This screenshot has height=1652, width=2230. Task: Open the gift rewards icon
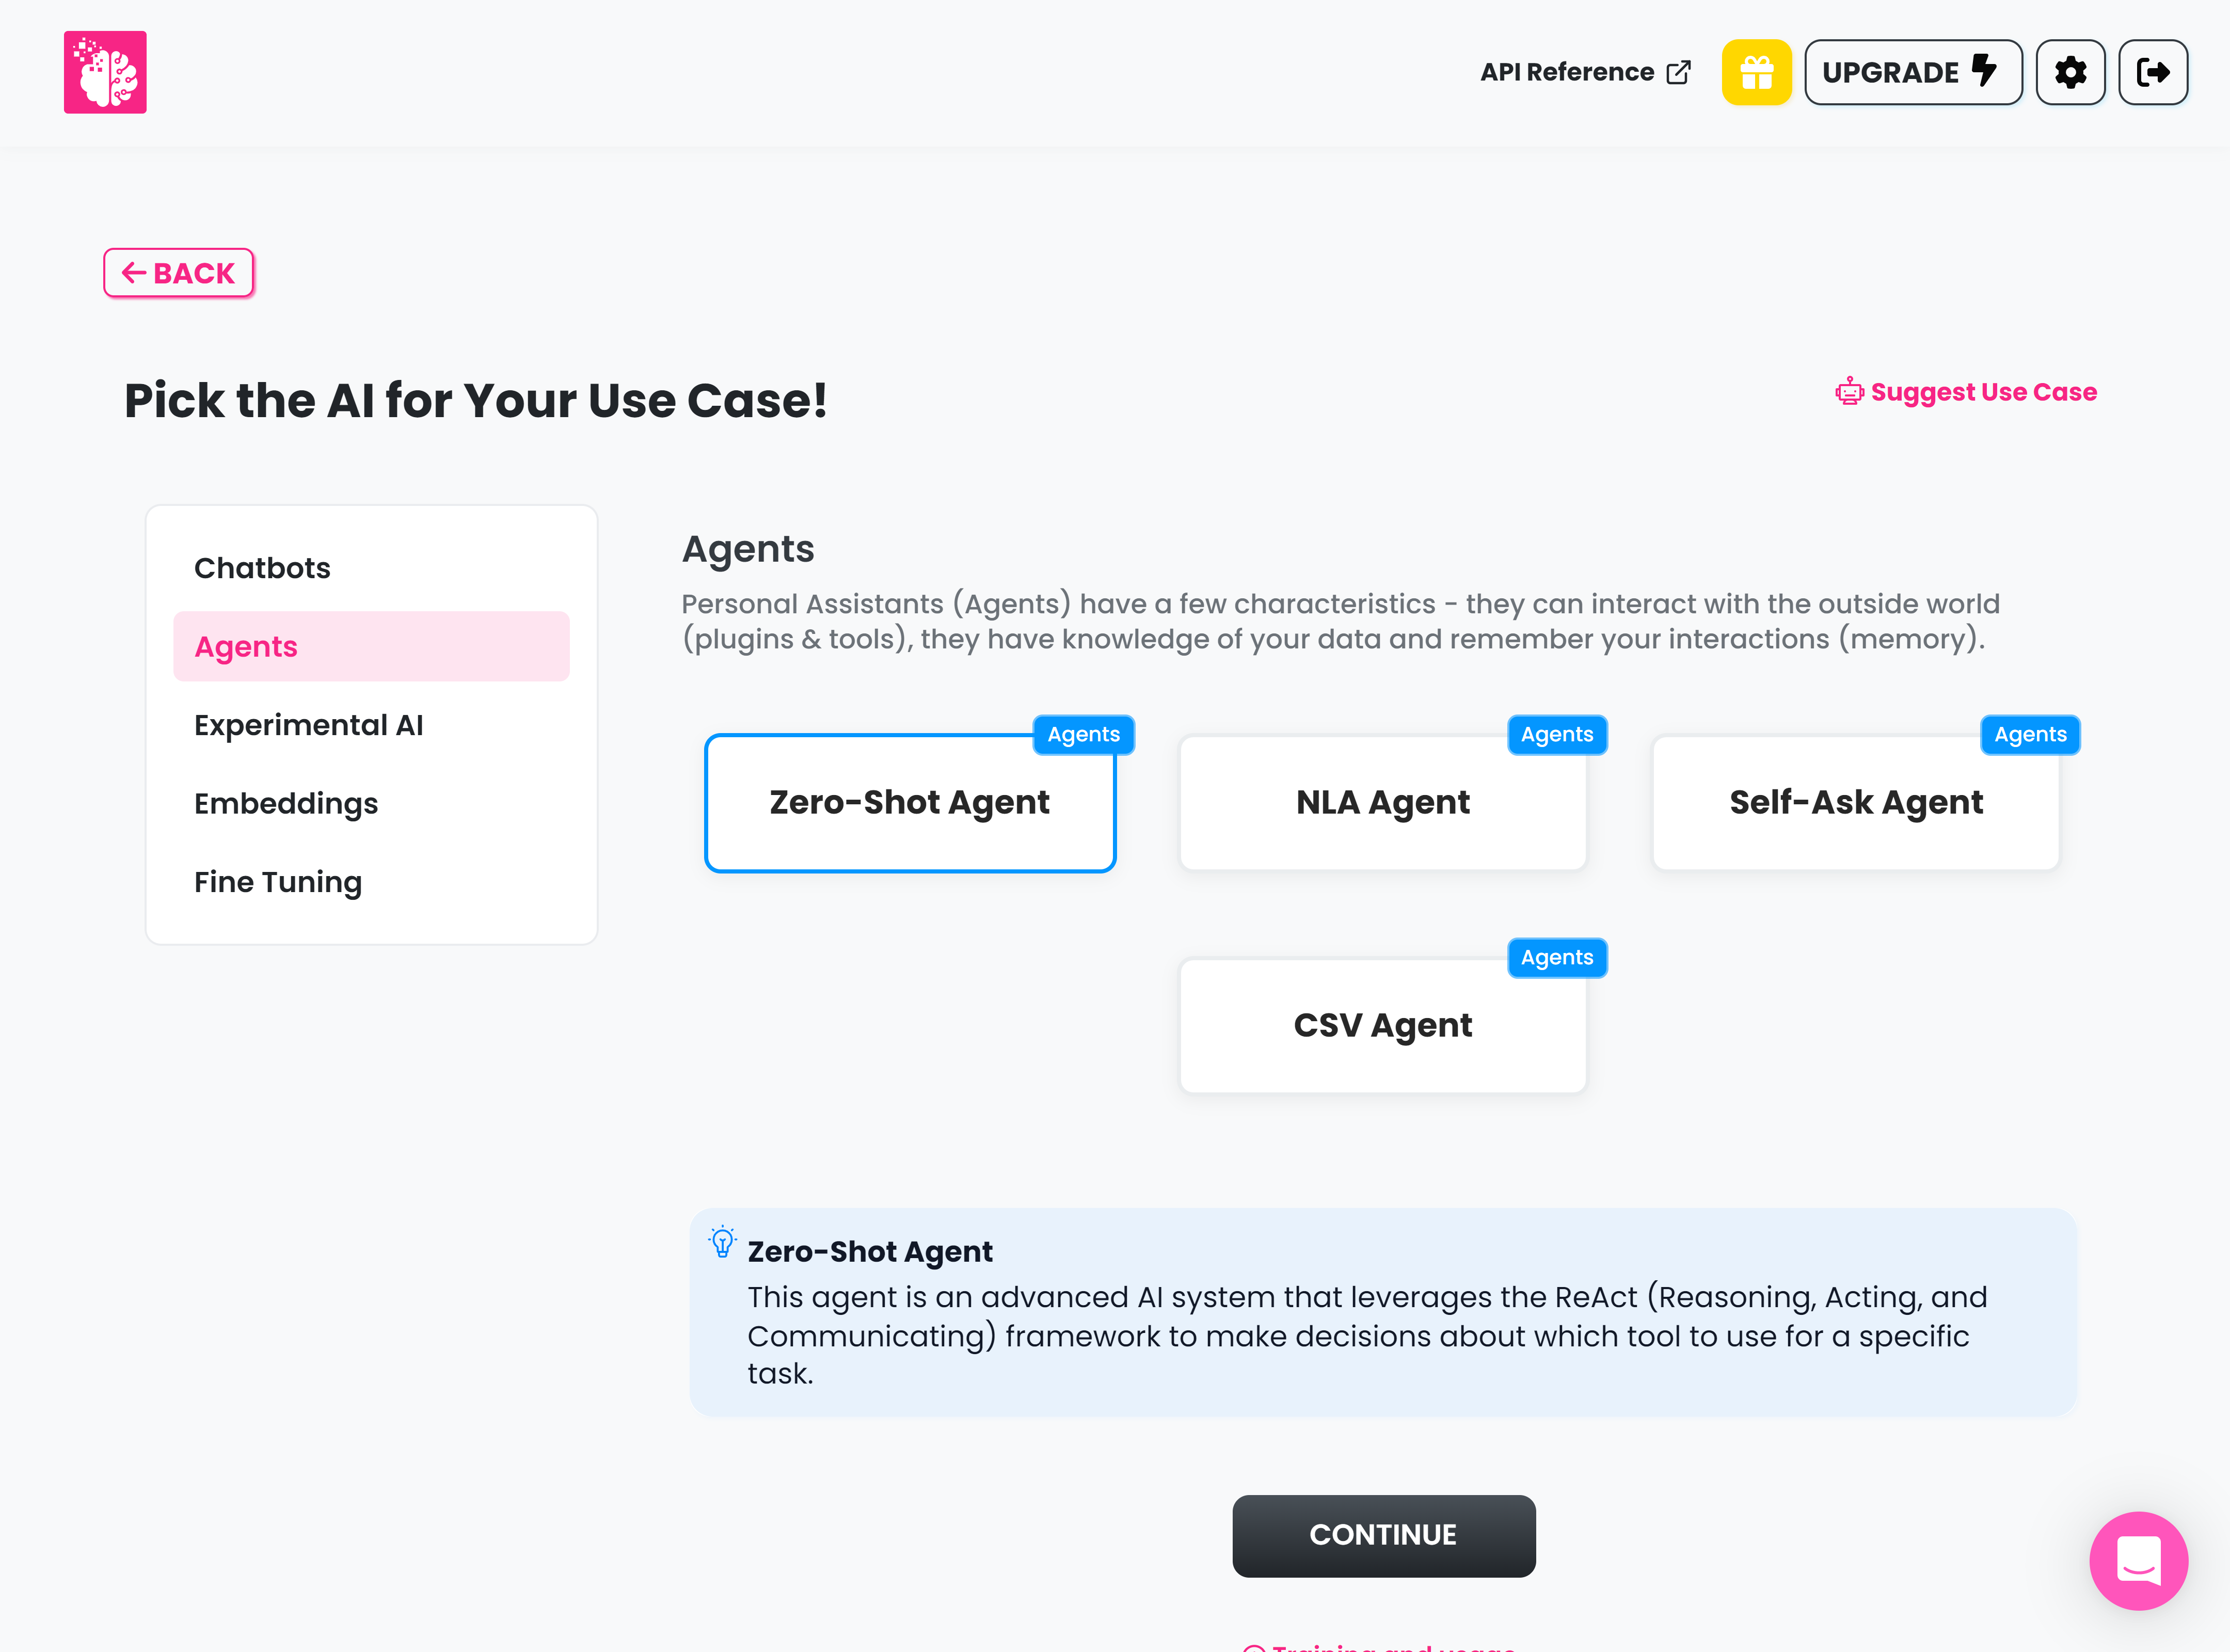coord(1757,71)
